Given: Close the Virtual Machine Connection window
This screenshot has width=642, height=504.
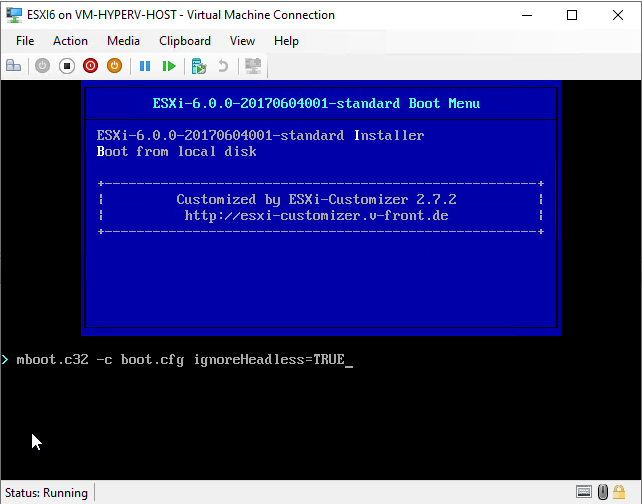Looking at the screenshot, I should coord(618,15).
